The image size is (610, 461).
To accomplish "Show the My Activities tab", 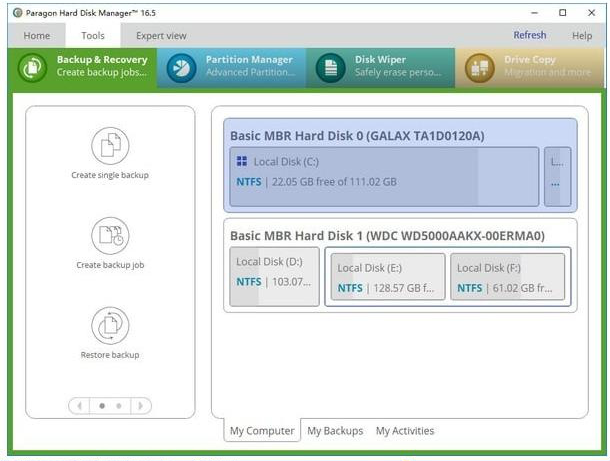I will (405, 431).
